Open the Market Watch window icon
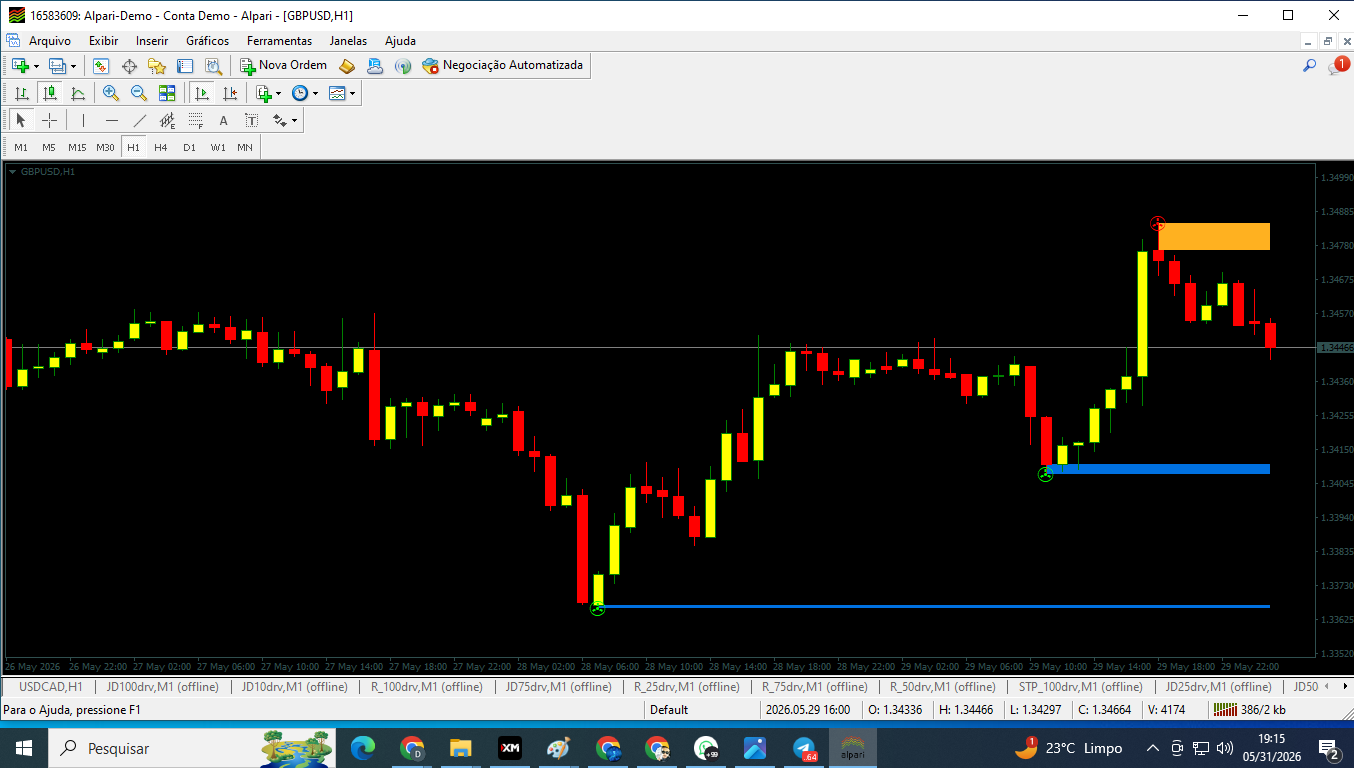This screenshot has width=1354, height=768. point(101,66)
